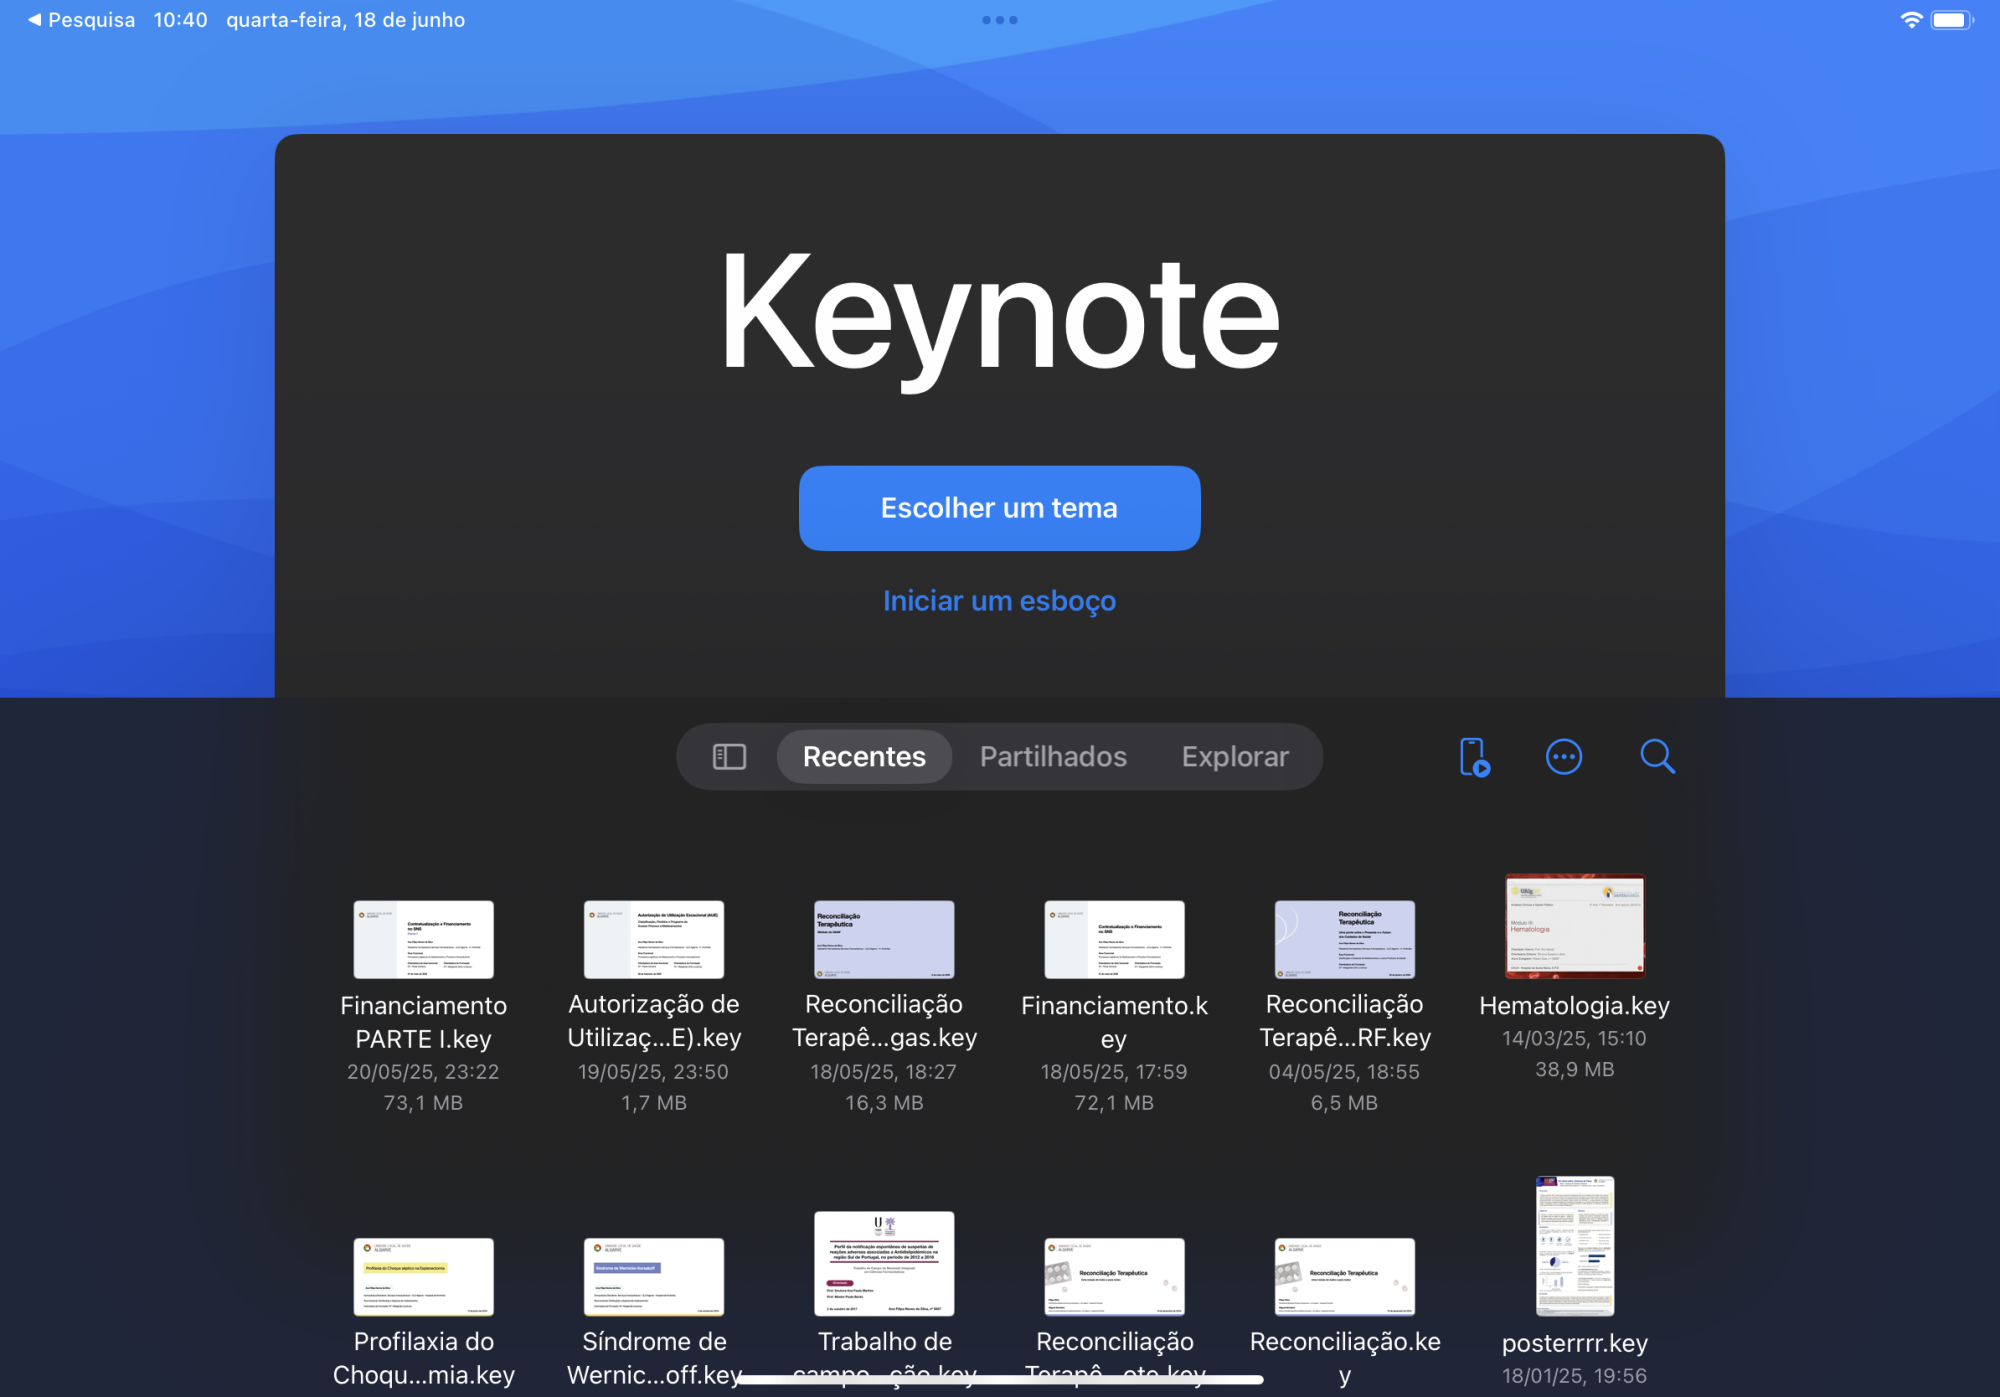Open posterrrr.key thumbnail
The height and width of the screenshot is (1397, 2000).
coord(1575,1246)
